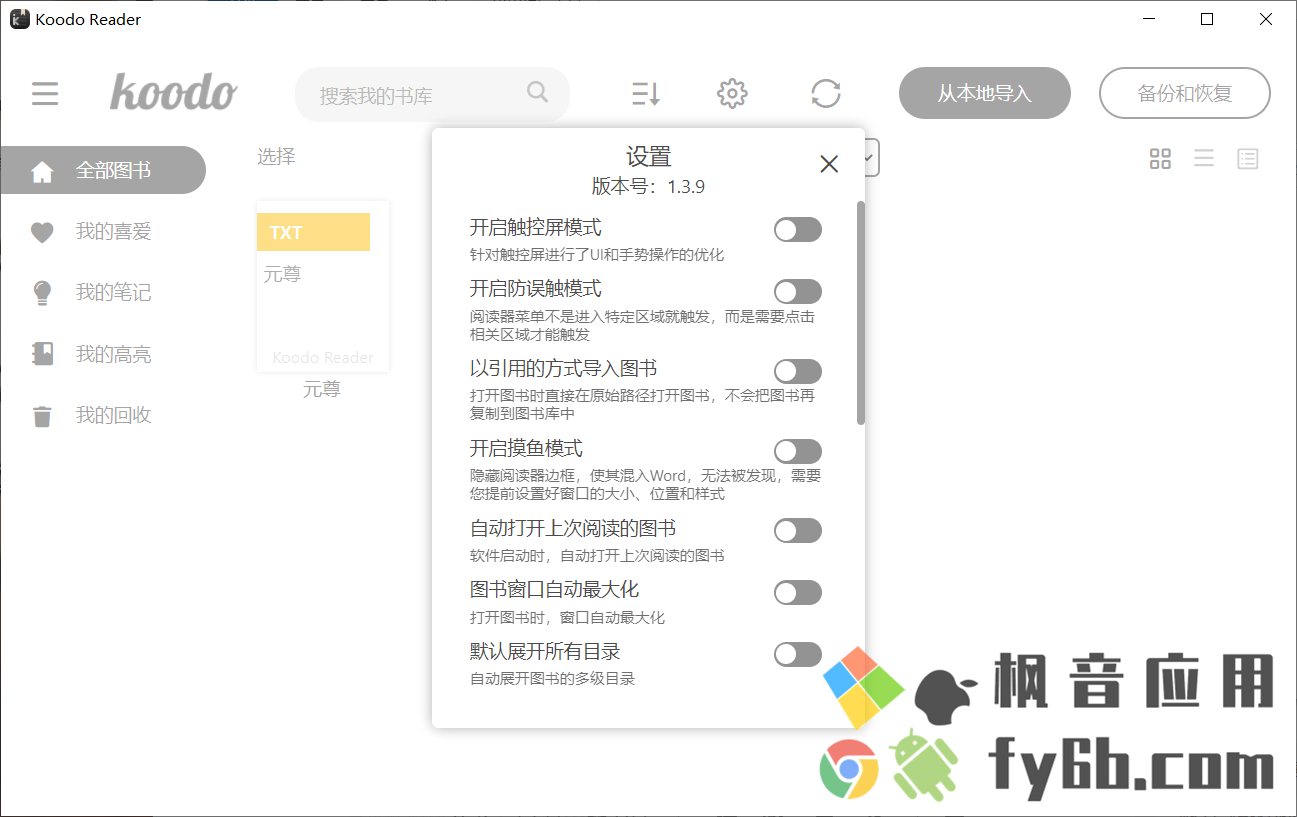Toggle 开启防误触模式 switch

798,292
